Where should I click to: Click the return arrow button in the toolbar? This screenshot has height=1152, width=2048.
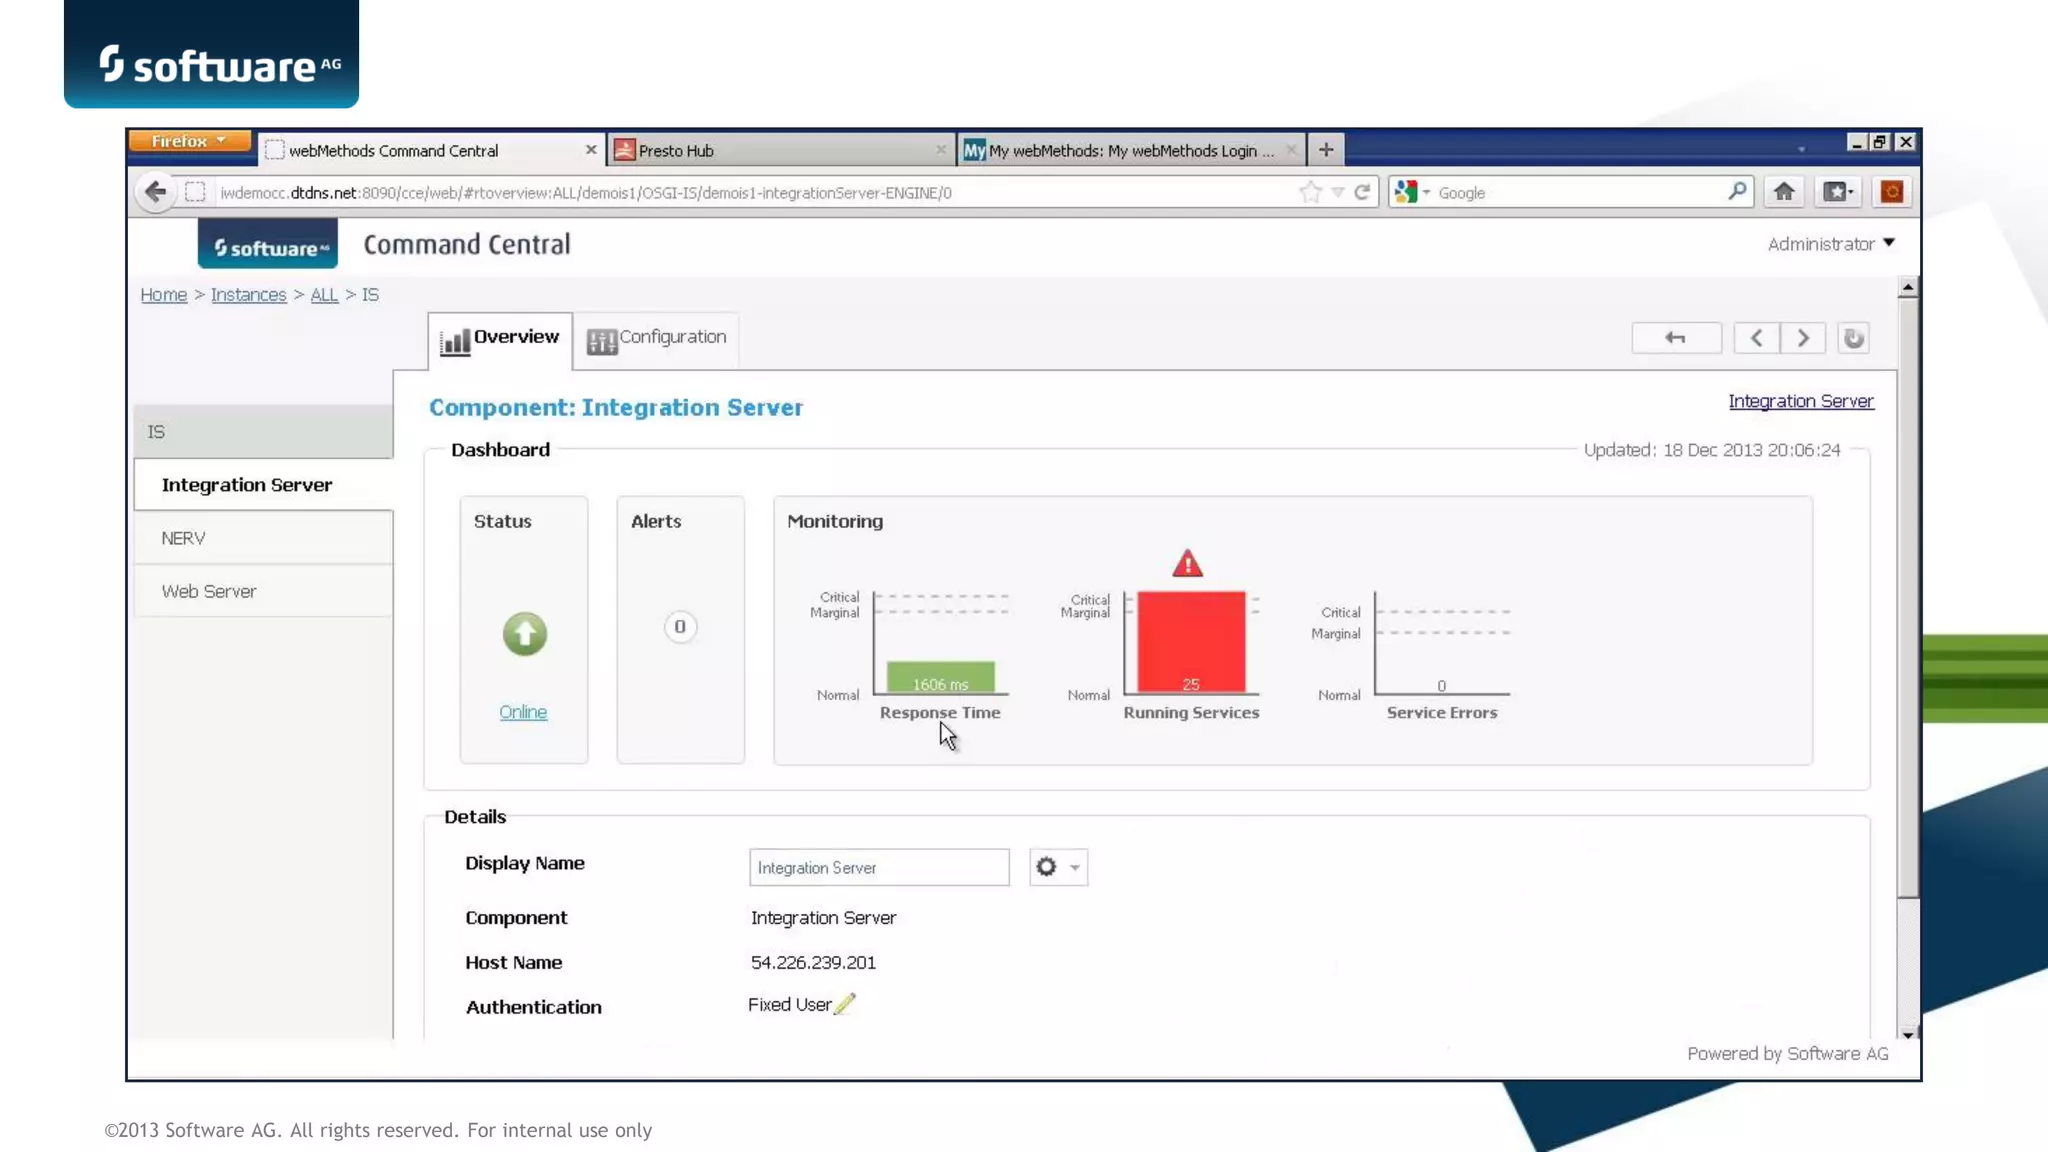(x=1676, y=338)
